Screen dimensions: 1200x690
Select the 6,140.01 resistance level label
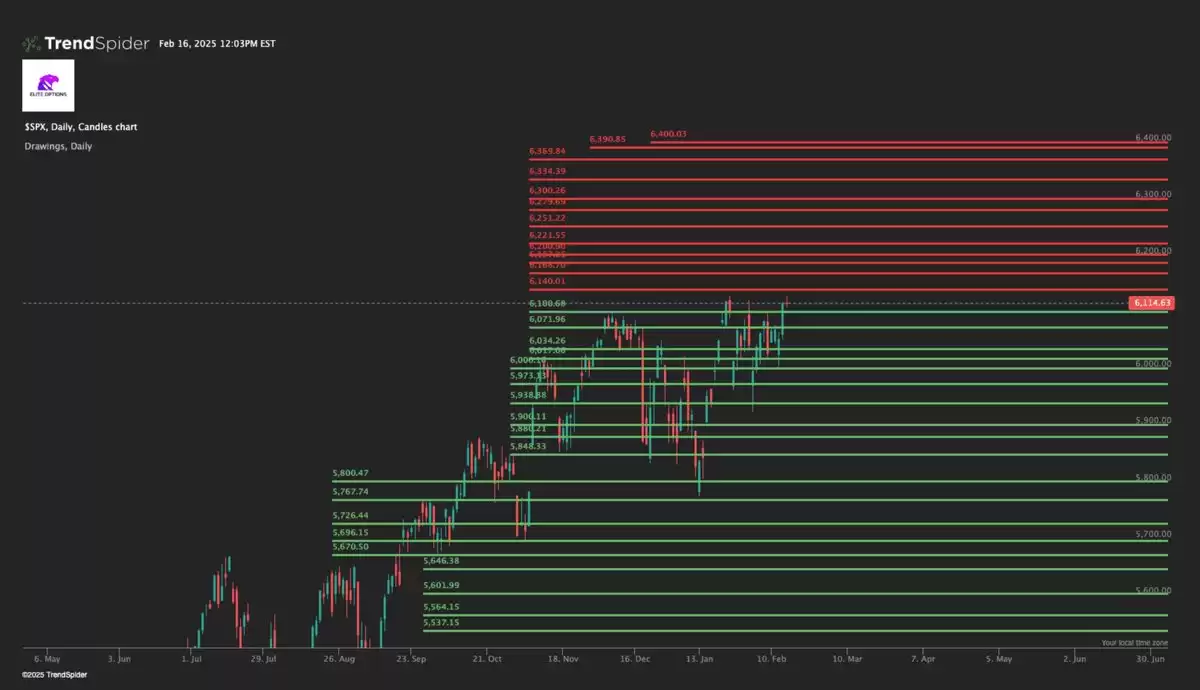coord(548,281)
